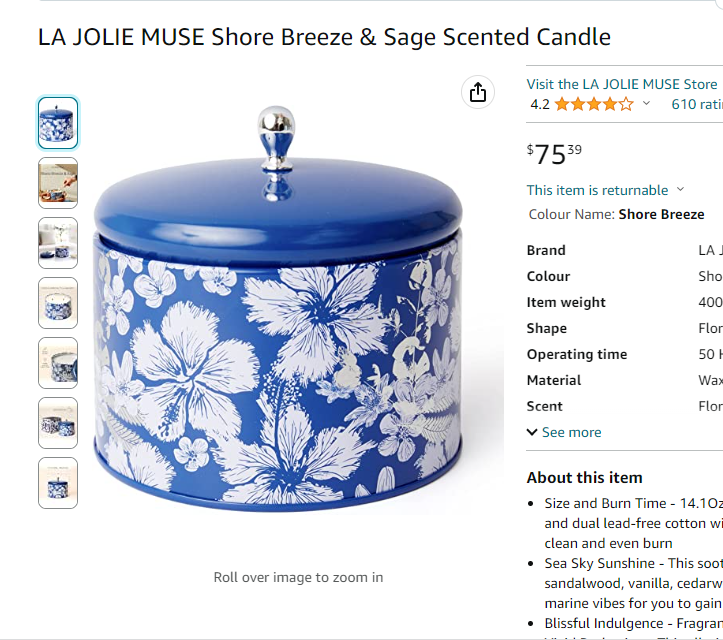Expand 'See more' product details
The width and height of the screenshot is (723, 640).
point(564,432)
